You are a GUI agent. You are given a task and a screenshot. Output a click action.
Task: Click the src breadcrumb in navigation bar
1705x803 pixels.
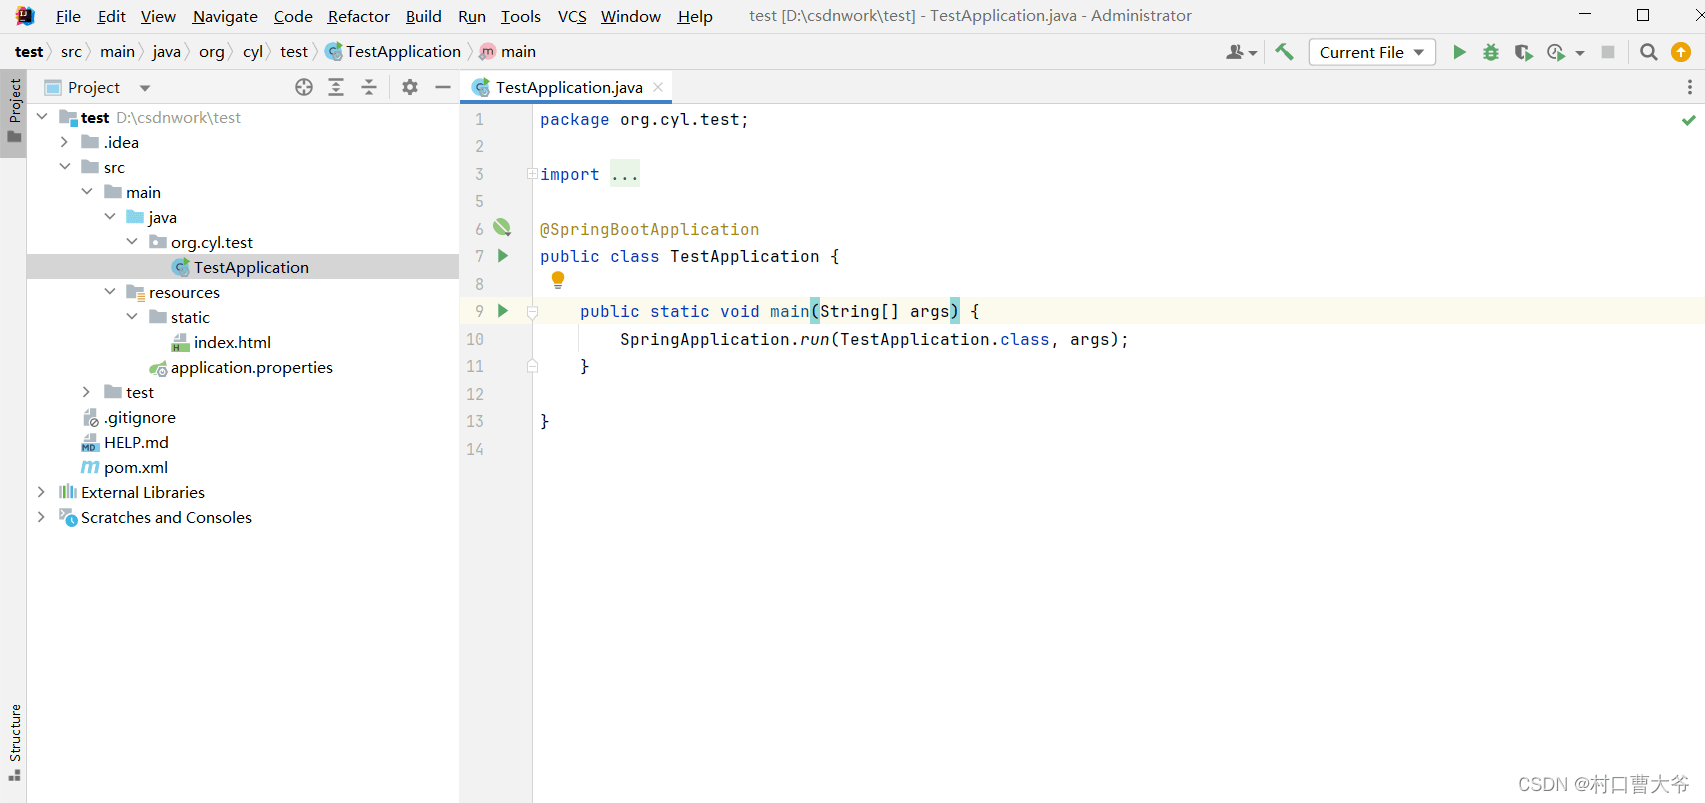coord(71,52)
